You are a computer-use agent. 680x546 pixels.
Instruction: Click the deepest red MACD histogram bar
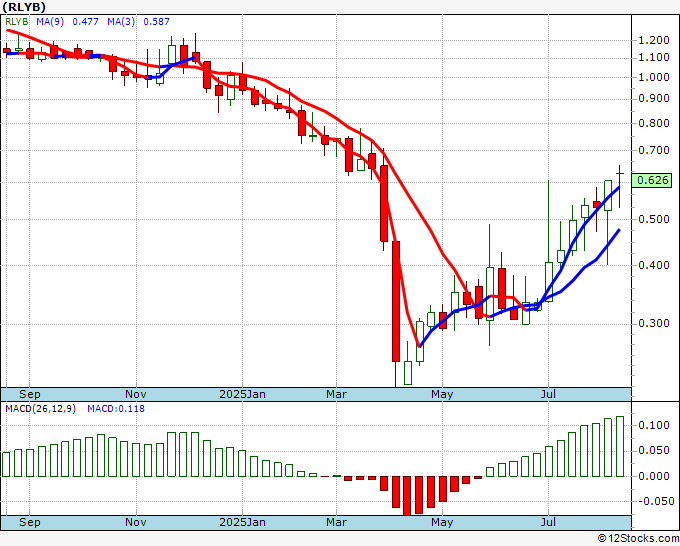408,496
